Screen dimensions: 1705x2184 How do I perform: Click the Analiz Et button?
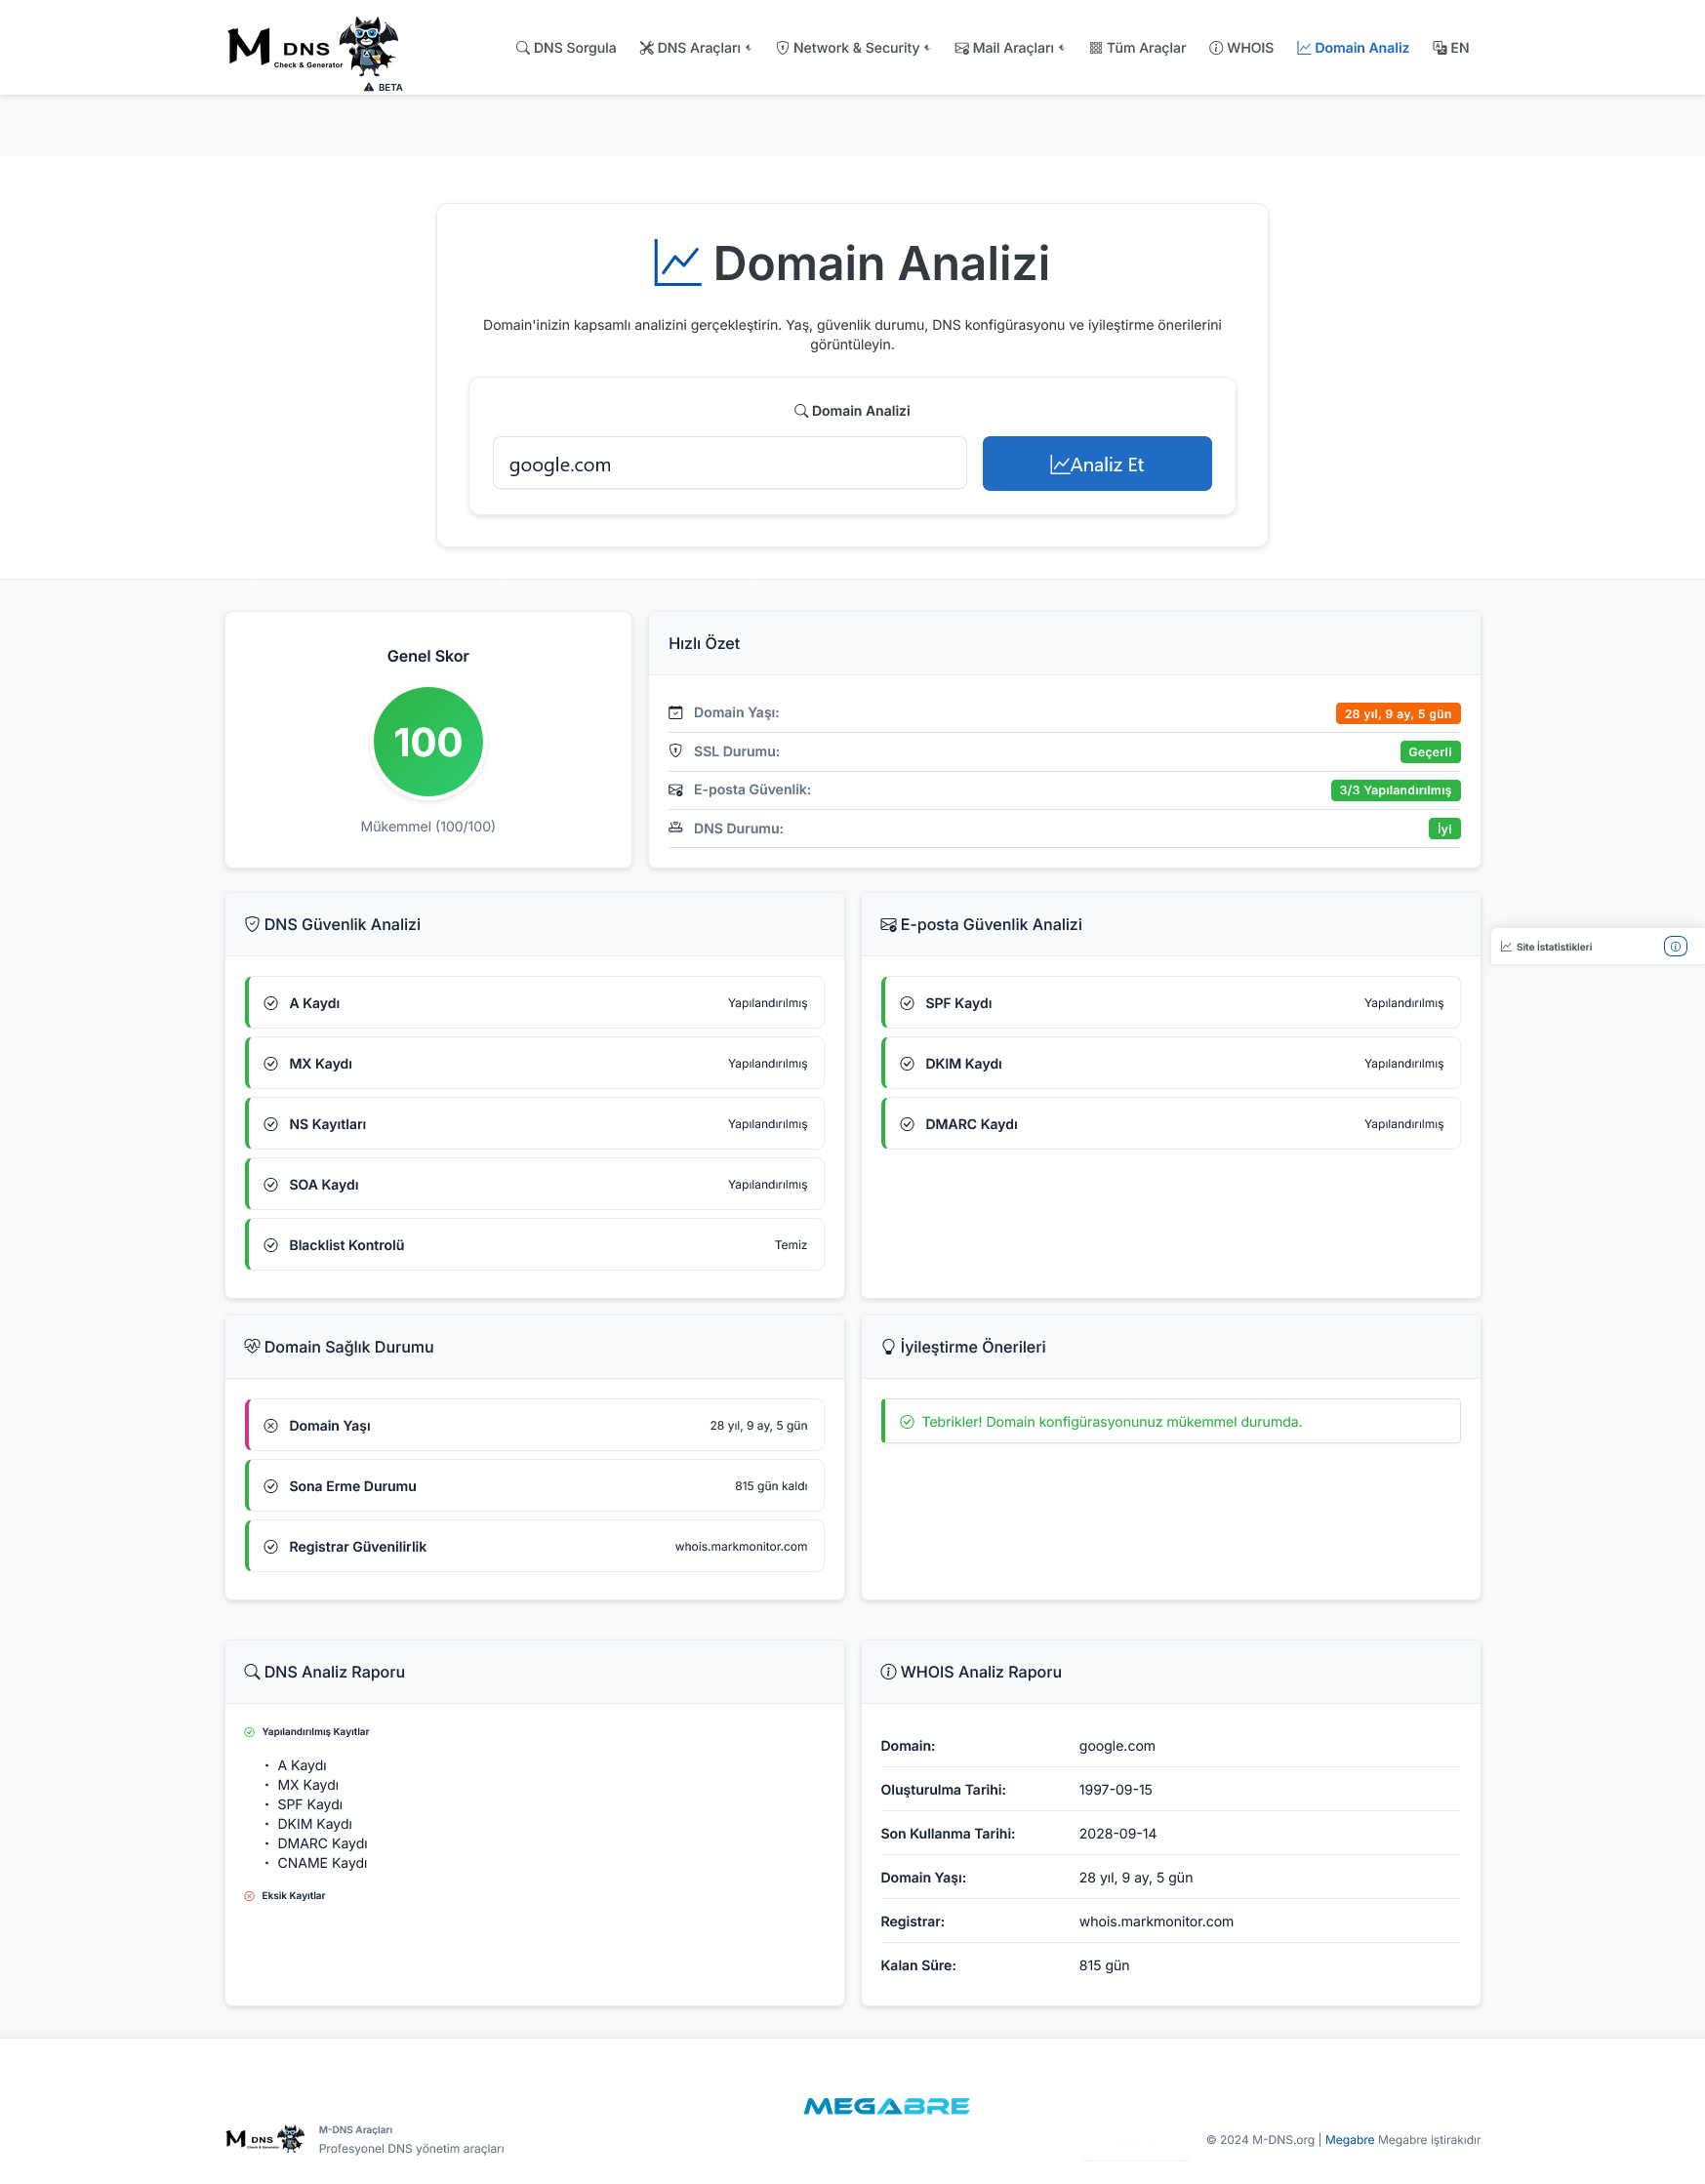pyautogui.click(x=1097, y=463)
